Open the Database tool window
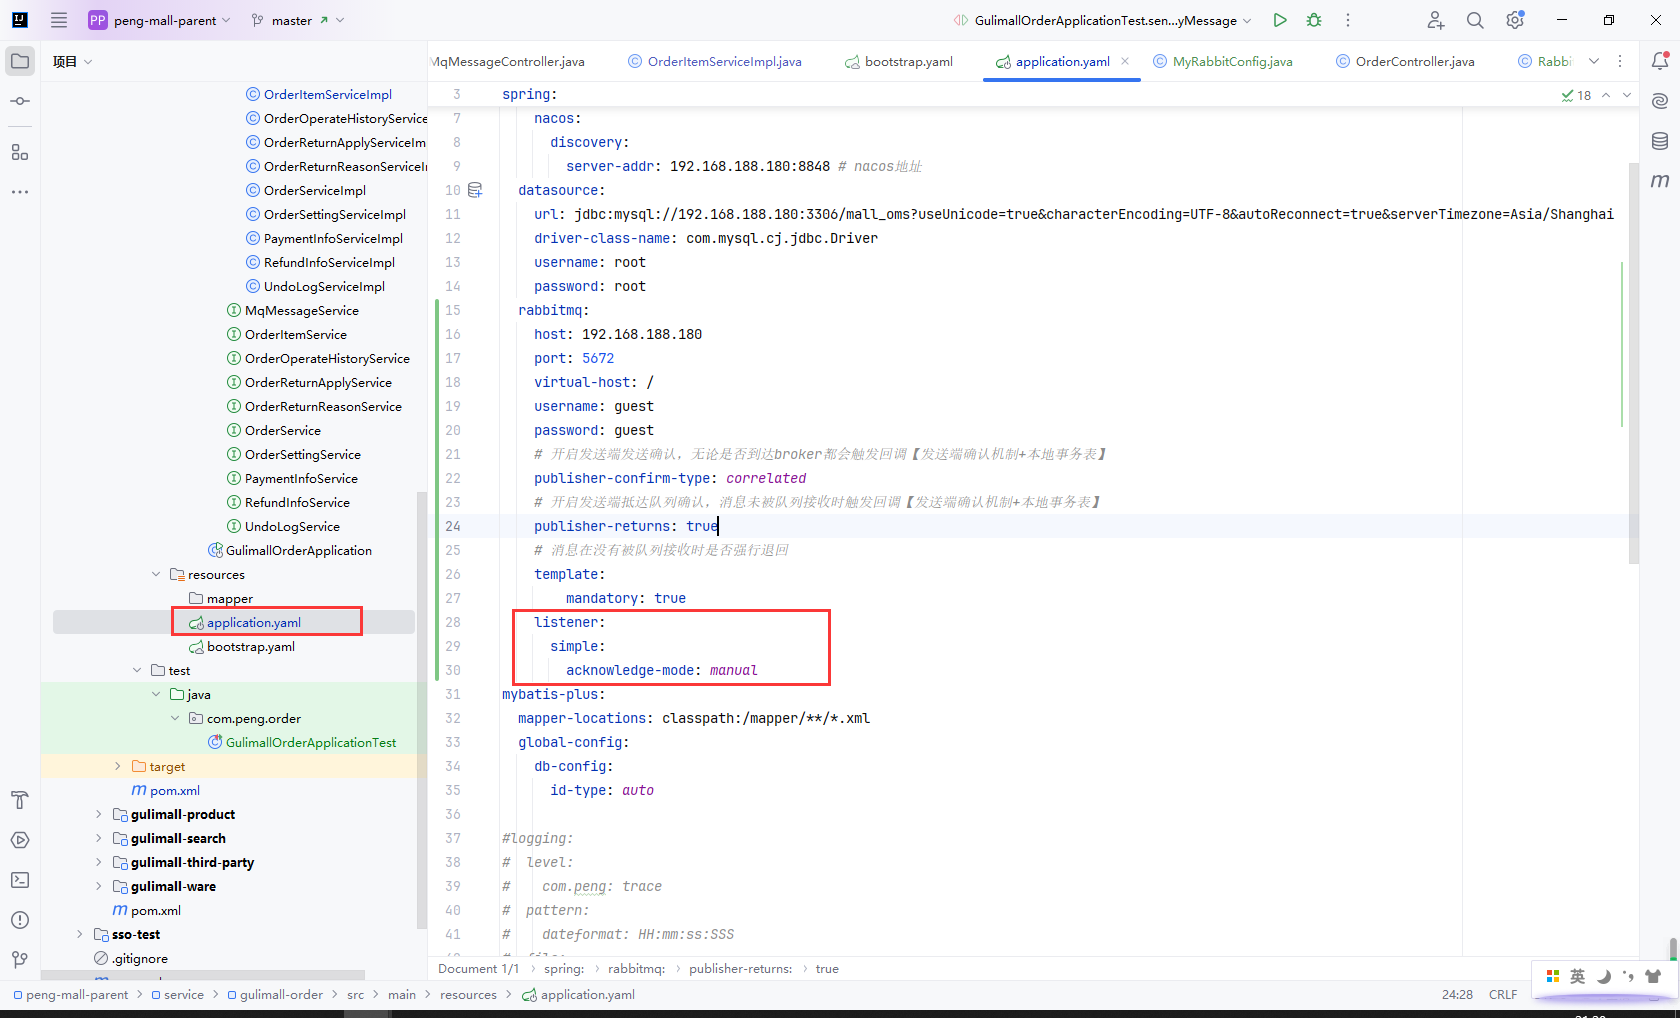 (x=1660, y=141)
